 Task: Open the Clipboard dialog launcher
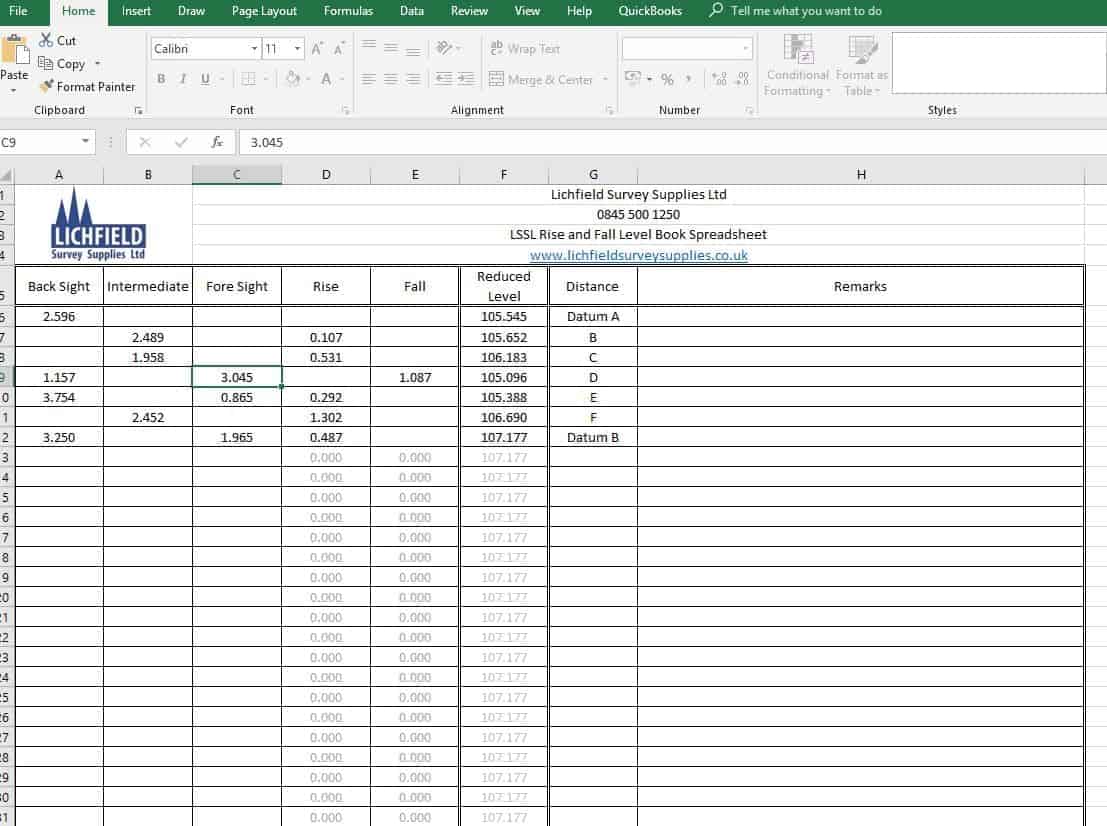pyautogui.click(x=138, y=110)
